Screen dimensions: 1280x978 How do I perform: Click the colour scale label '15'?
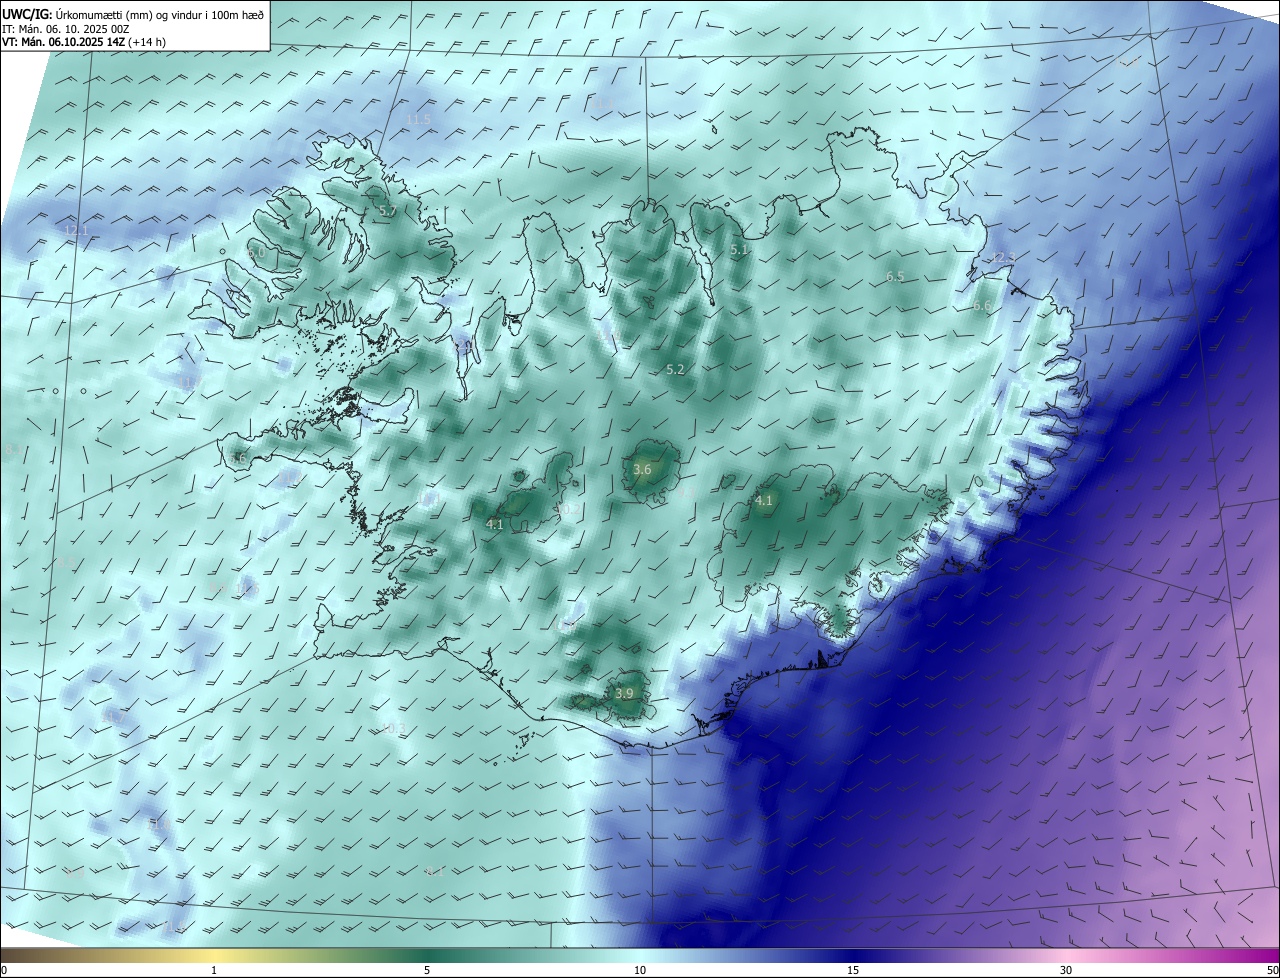point(853,970)
